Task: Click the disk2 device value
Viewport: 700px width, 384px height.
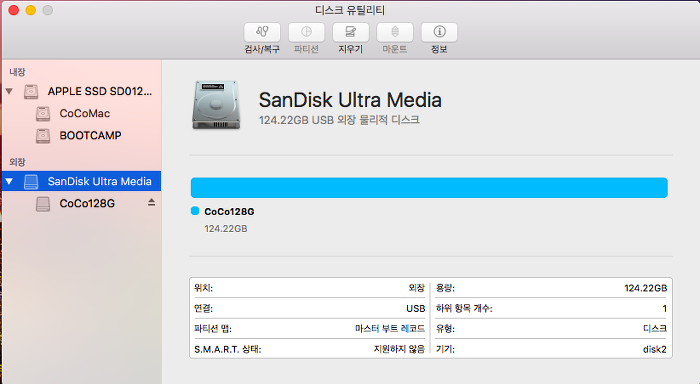Action: tap(654, 349)
